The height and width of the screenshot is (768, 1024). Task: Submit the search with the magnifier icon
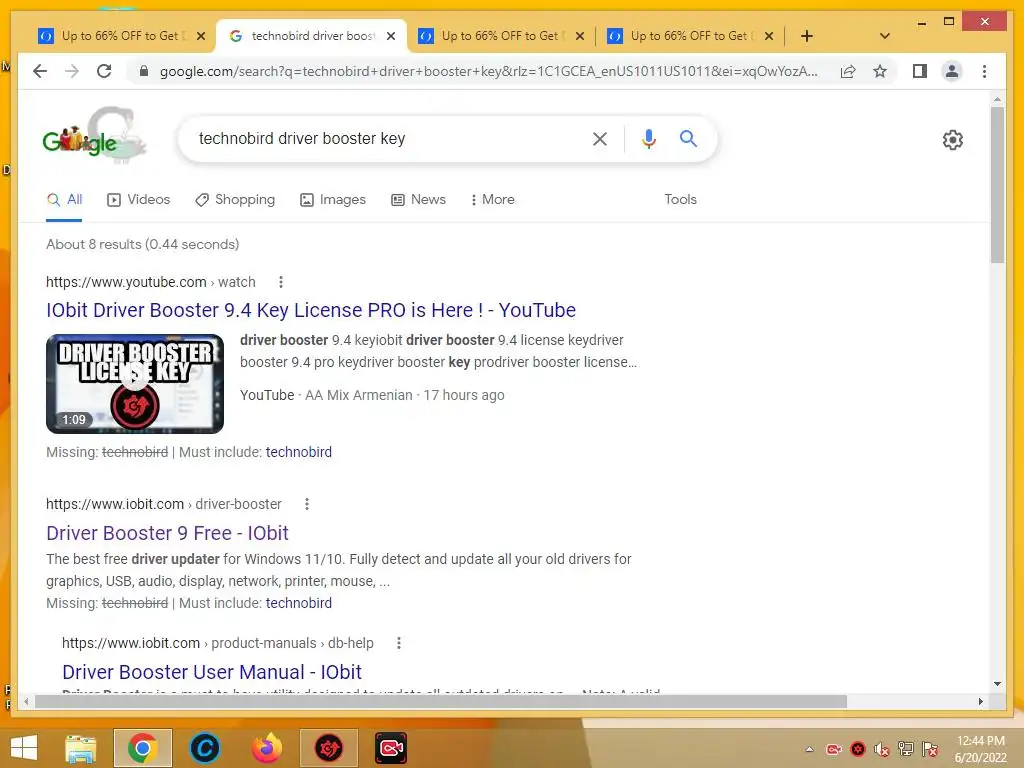click(x=688, y=138)
